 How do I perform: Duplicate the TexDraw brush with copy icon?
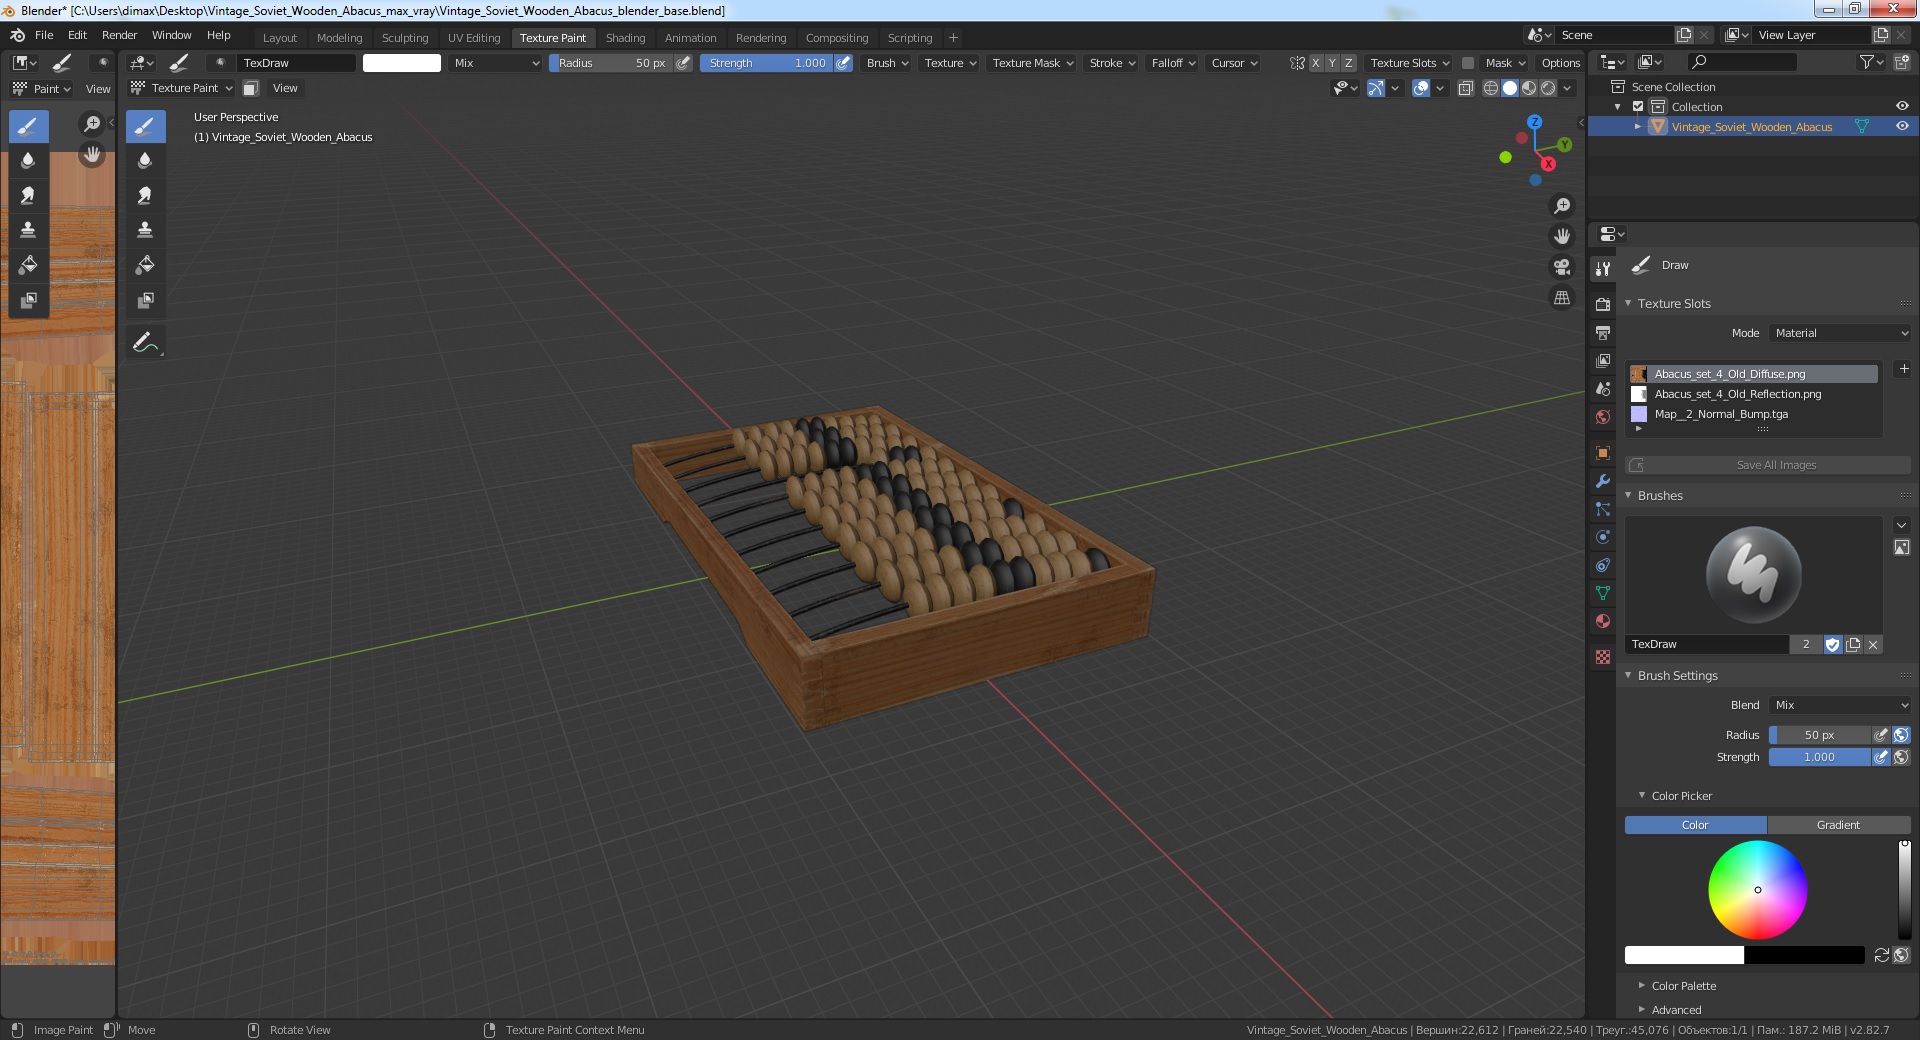[x=1853, y=645]
